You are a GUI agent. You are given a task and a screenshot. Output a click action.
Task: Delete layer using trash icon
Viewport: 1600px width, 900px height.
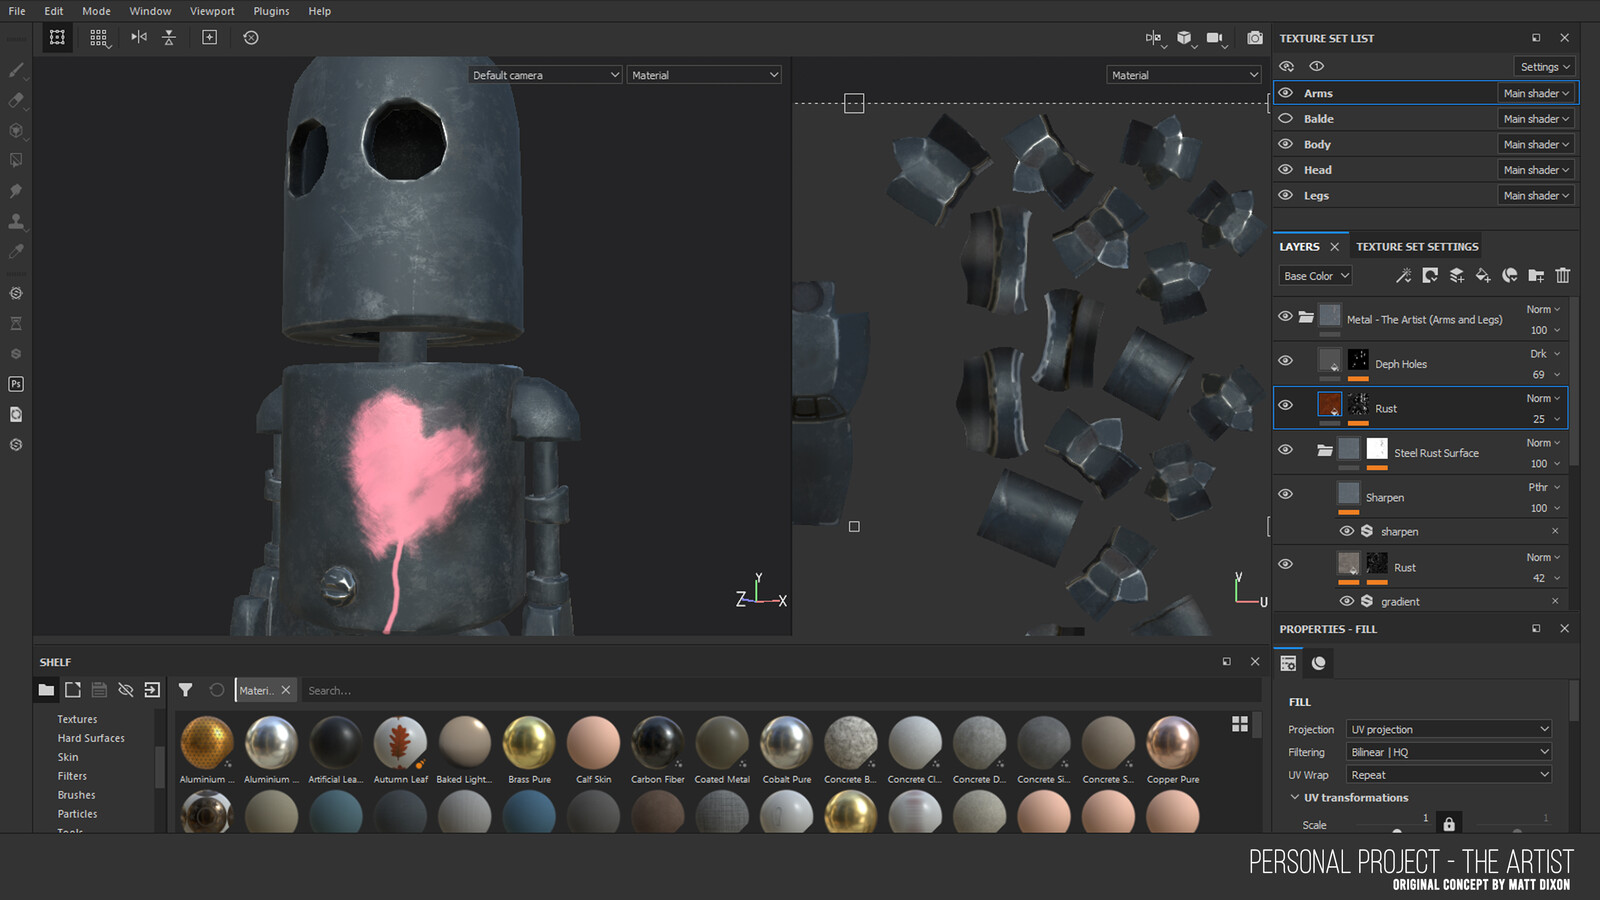click(x=1562, y=276)
